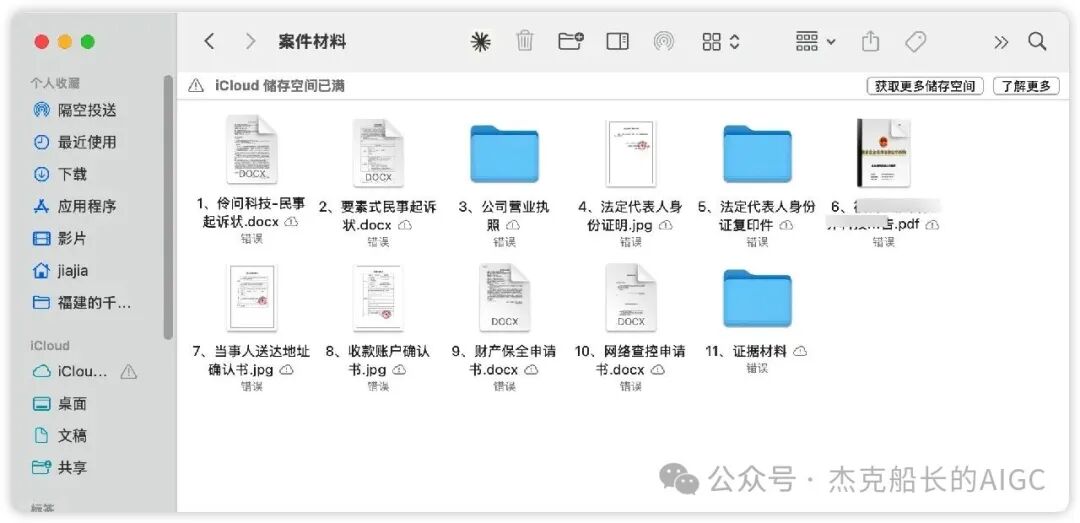Go back with the left chevron

point(209,42)
